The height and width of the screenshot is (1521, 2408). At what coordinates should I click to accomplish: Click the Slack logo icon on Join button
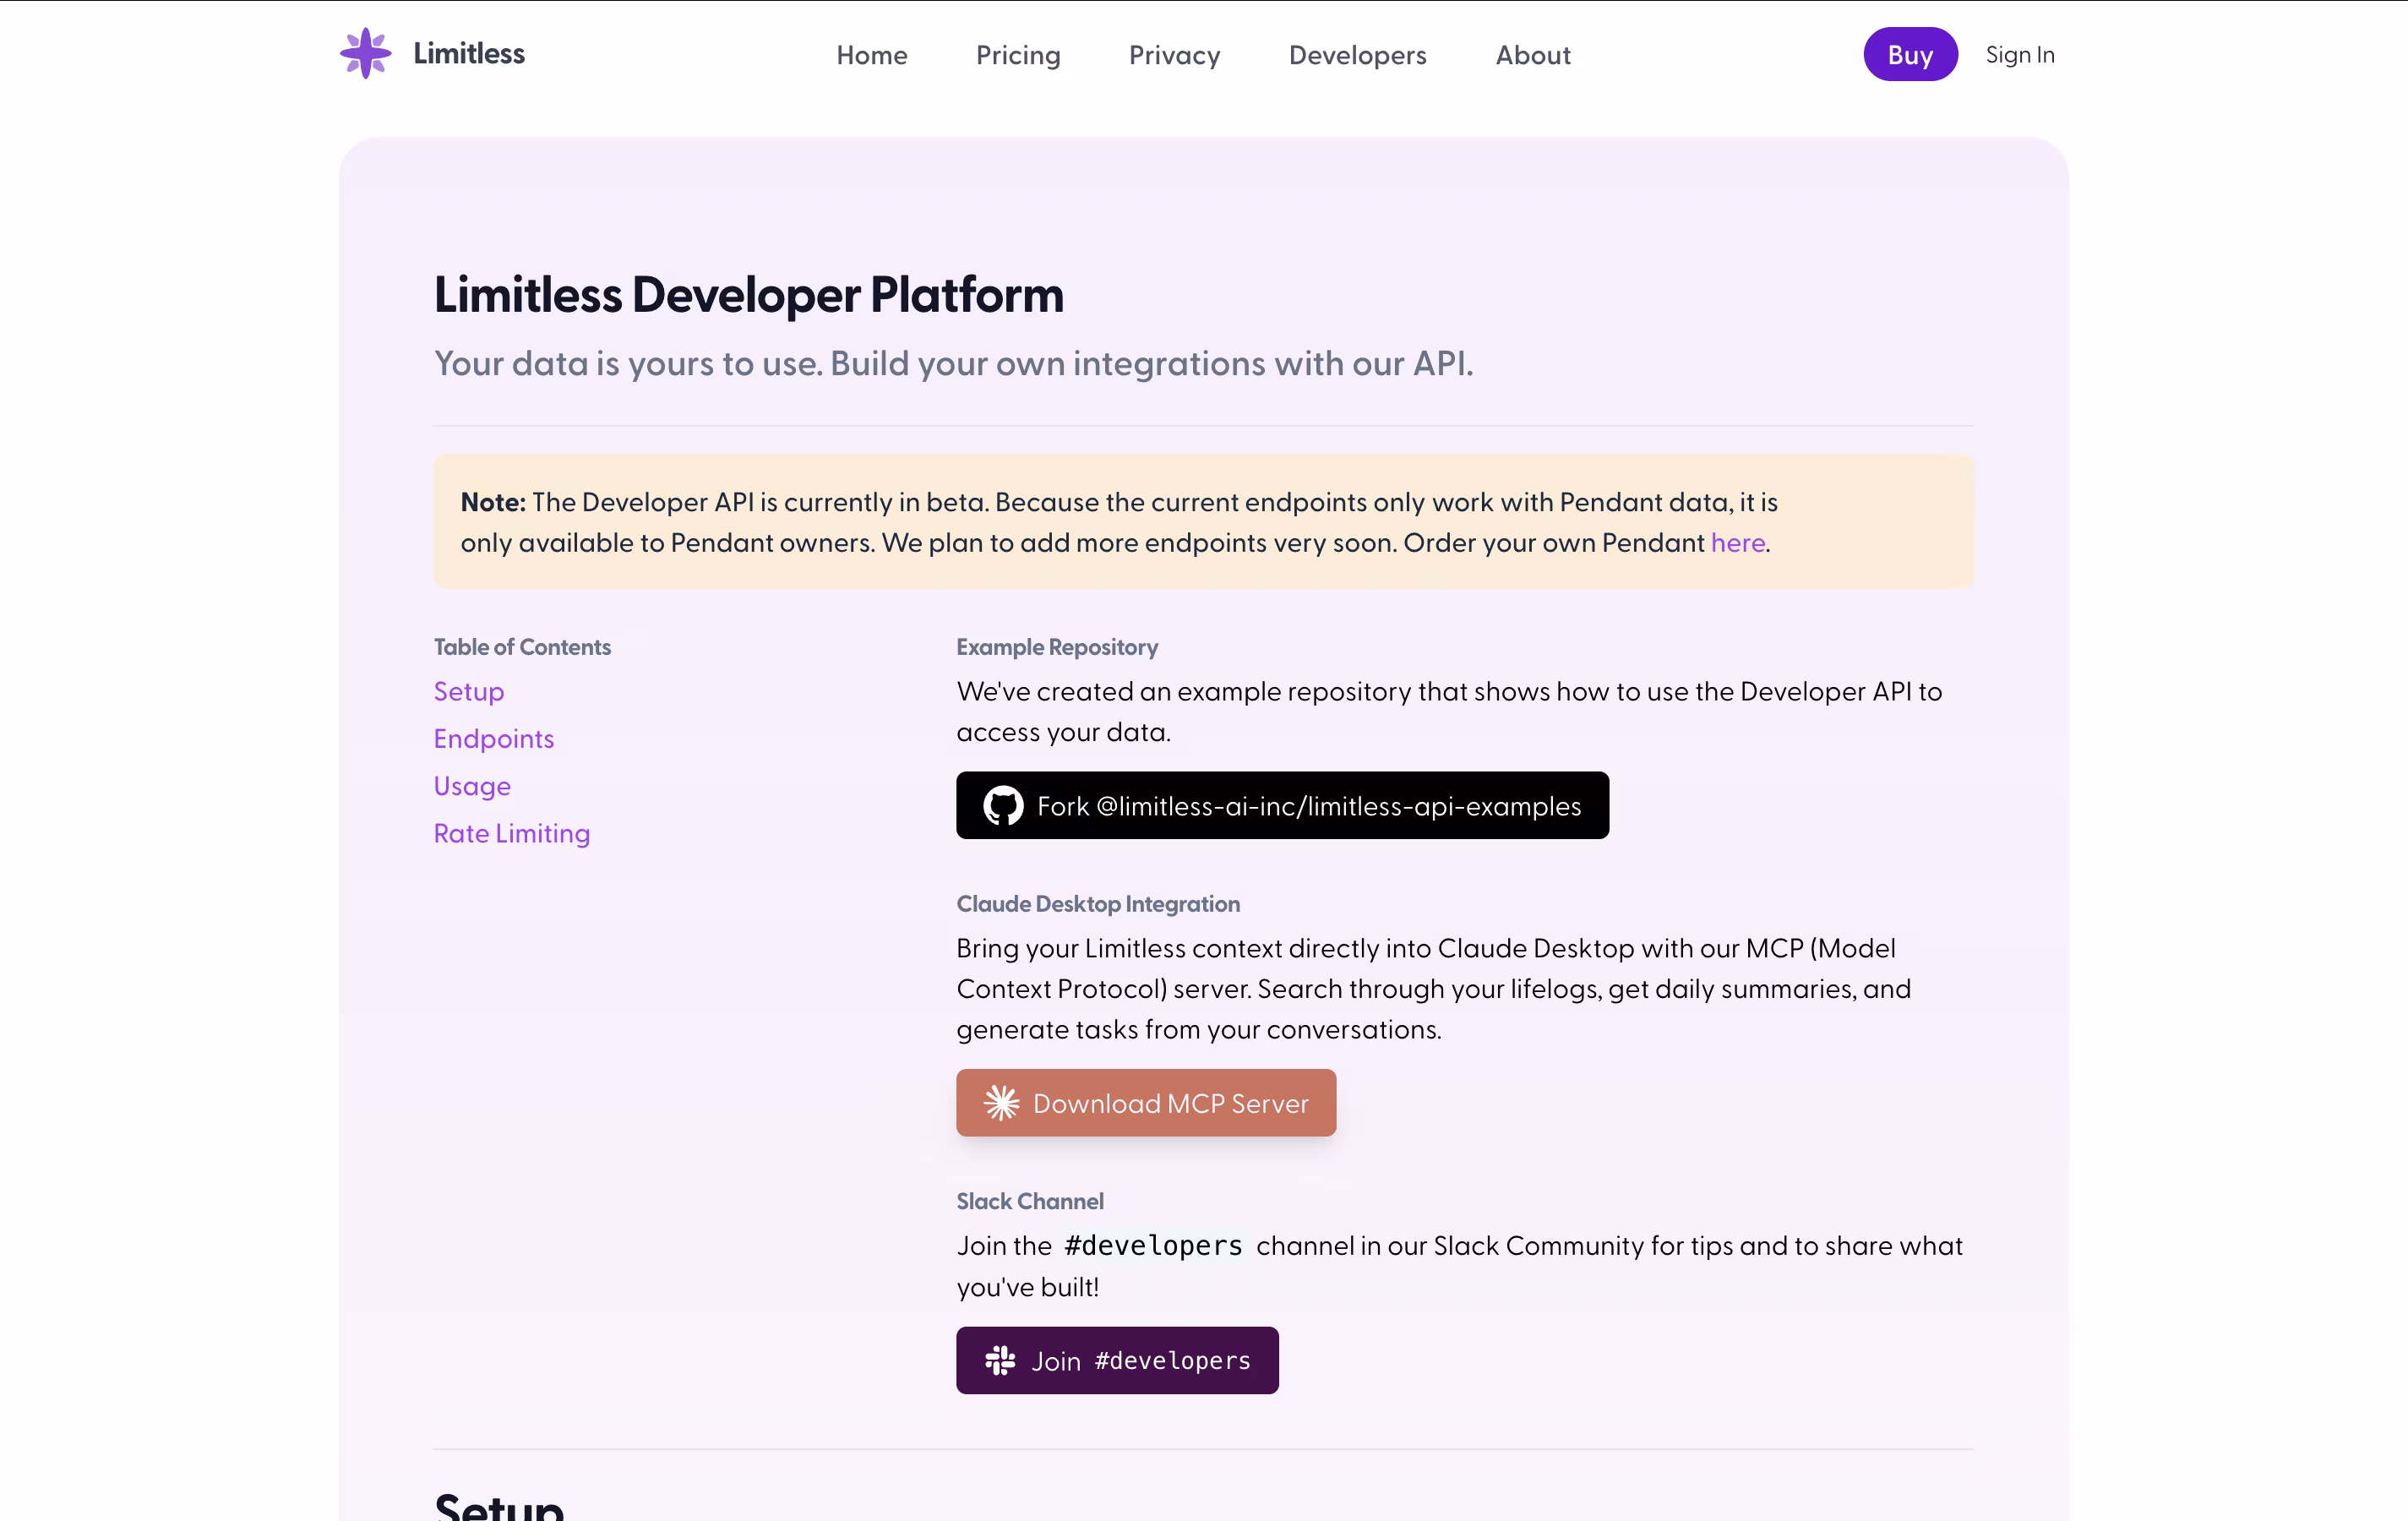[1000, 1360]
